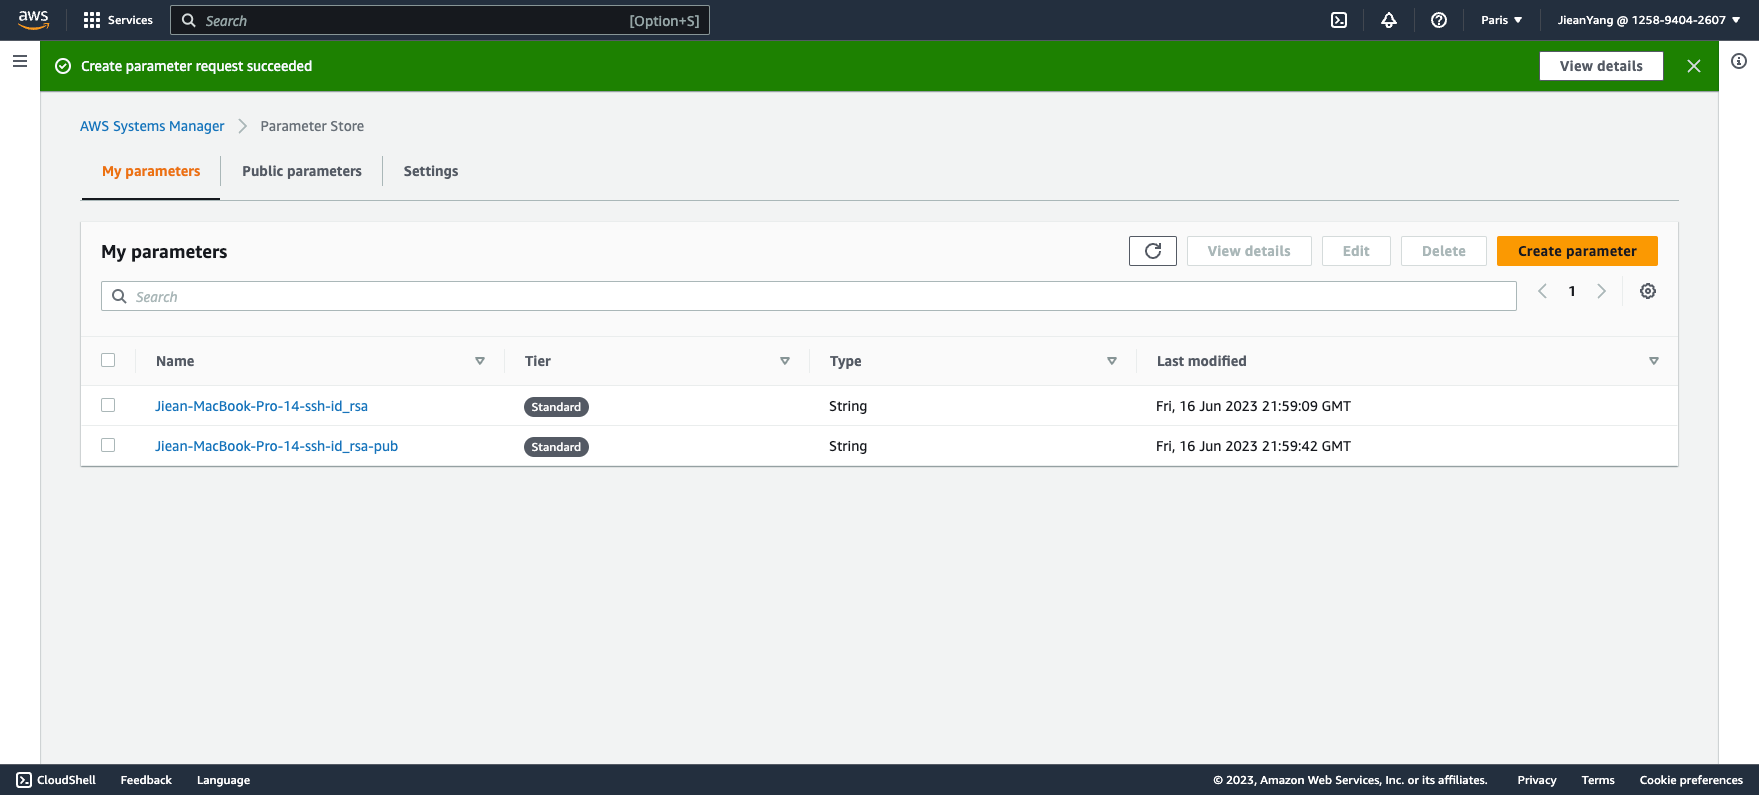1759x795 pixels.
Task: Open the notifications bell
Action: tap(1389, 20)
